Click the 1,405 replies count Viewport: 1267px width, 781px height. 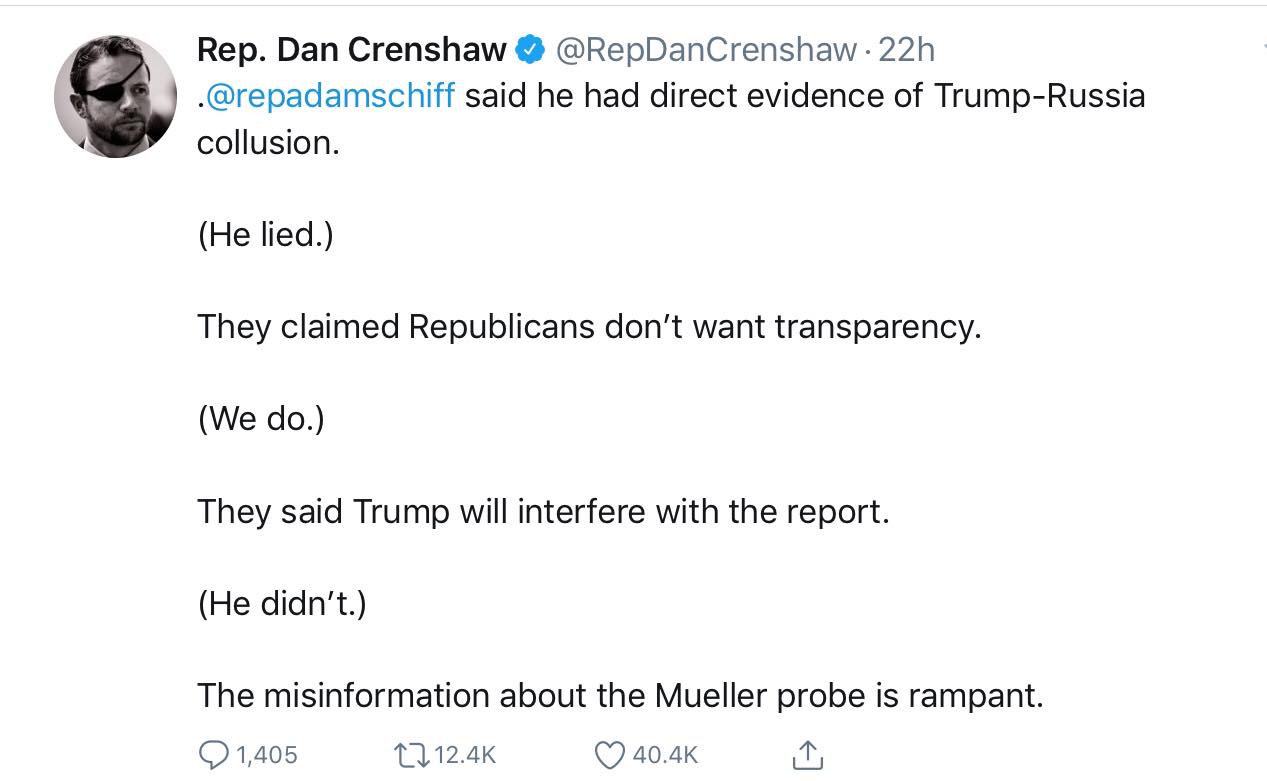click(x=267, y=754)
